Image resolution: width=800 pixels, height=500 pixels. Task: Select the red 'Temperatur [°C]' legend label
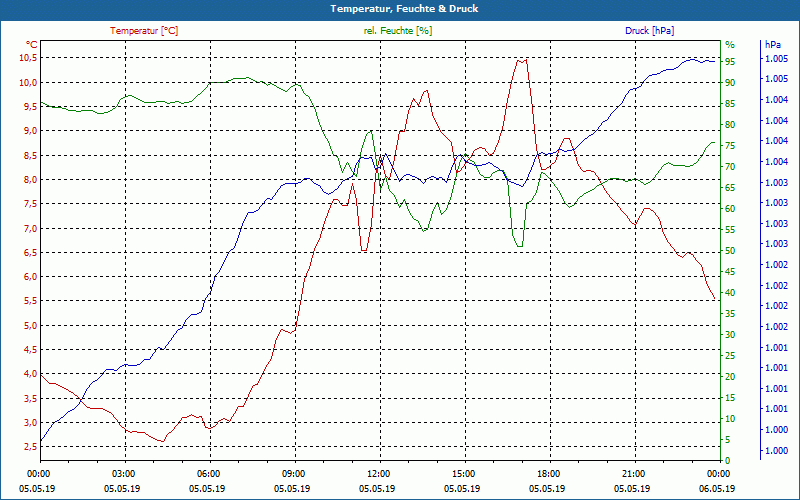pos(144,31)
